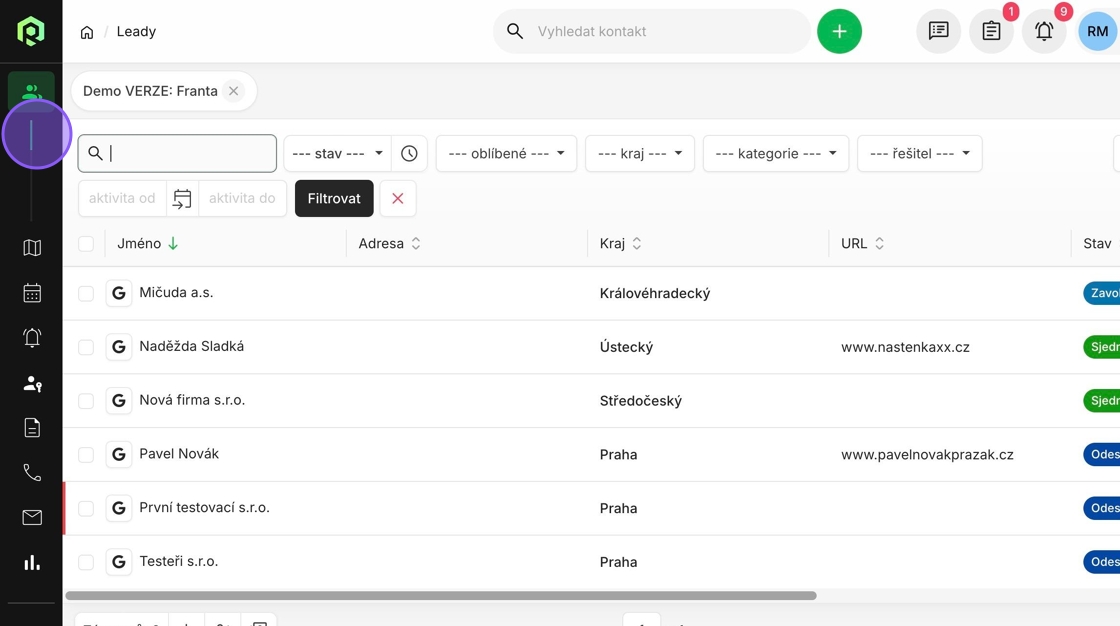Screen dimensions: 1120x626
Task: Click the clock icon next to stav filter
Action: click(409, 154)
